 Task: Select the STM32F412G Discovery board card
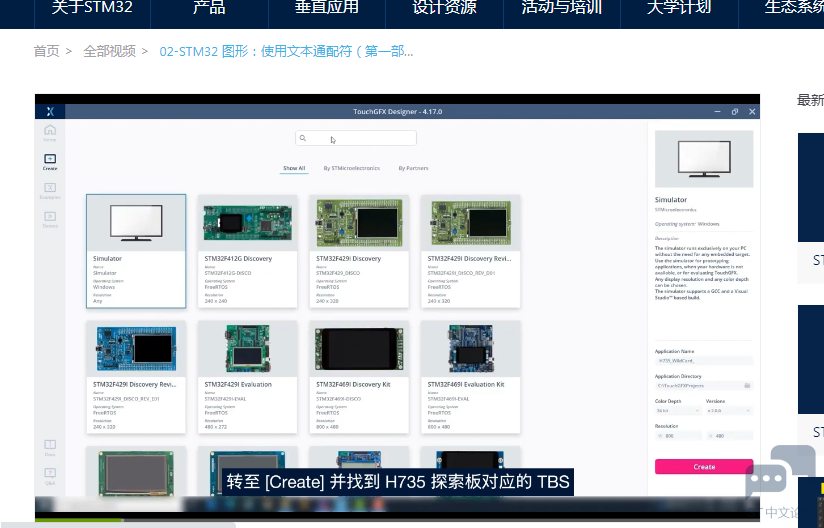pos(248,251)
